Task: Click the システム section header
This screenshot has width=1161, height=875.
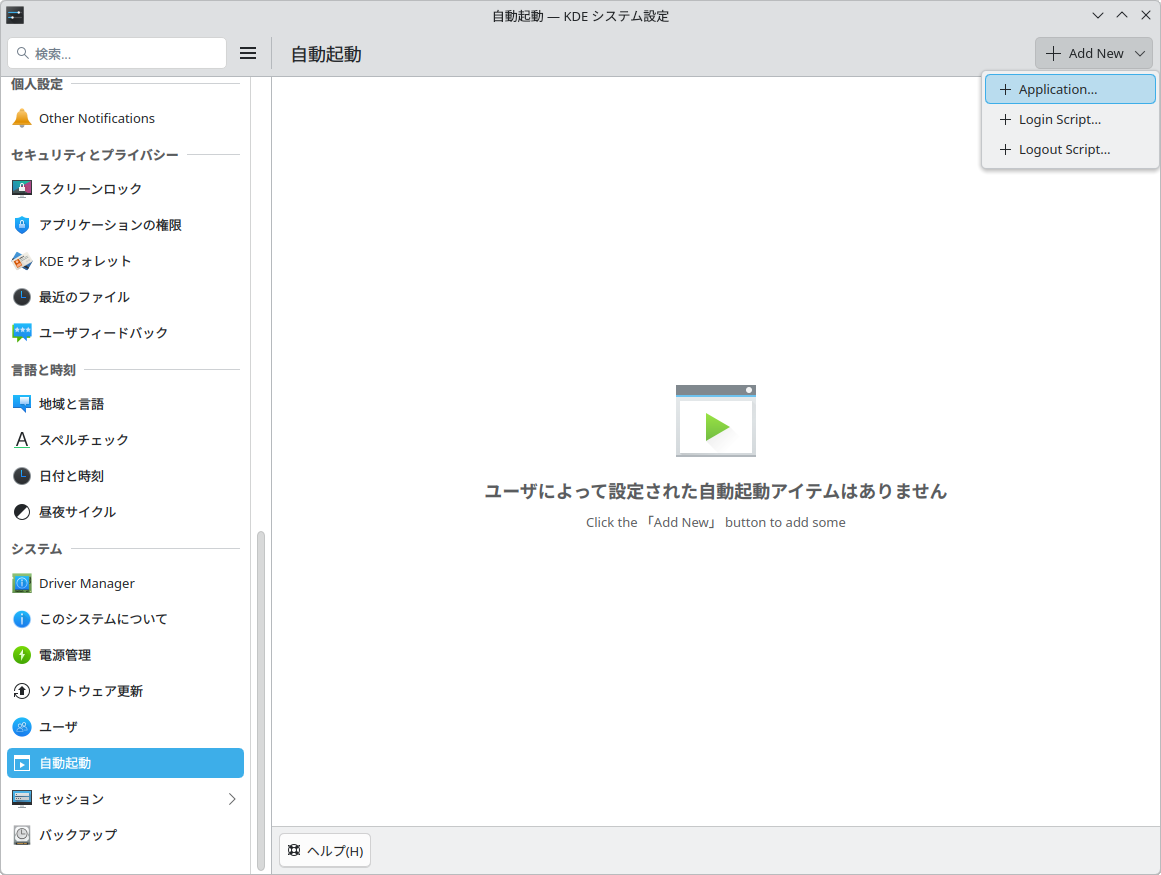Action: click(37, 549)
